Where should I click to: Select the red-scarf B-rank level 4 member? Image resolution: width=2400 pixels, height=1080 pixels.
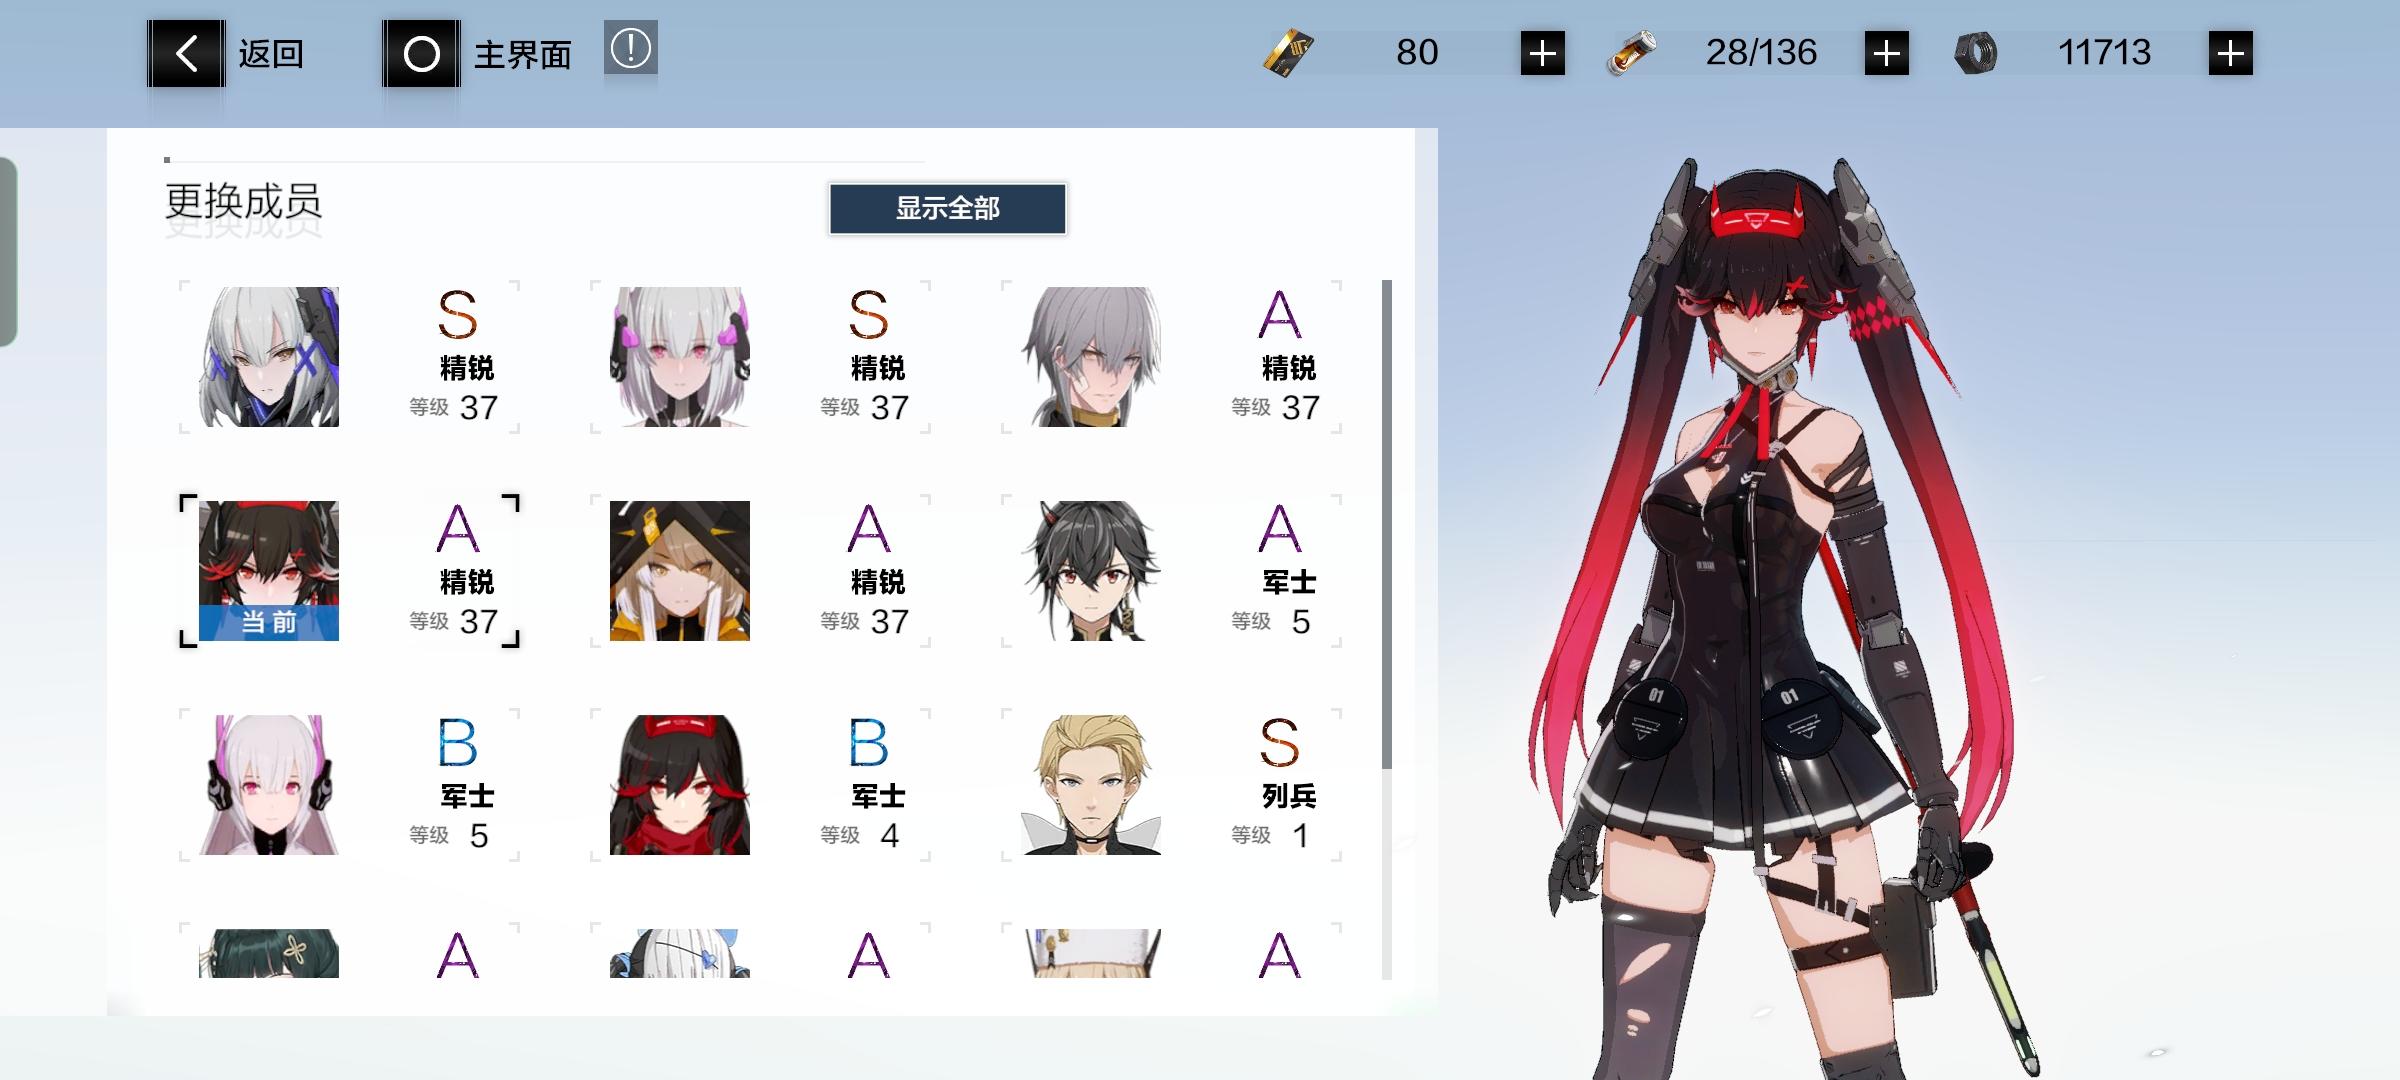(680, 785)
